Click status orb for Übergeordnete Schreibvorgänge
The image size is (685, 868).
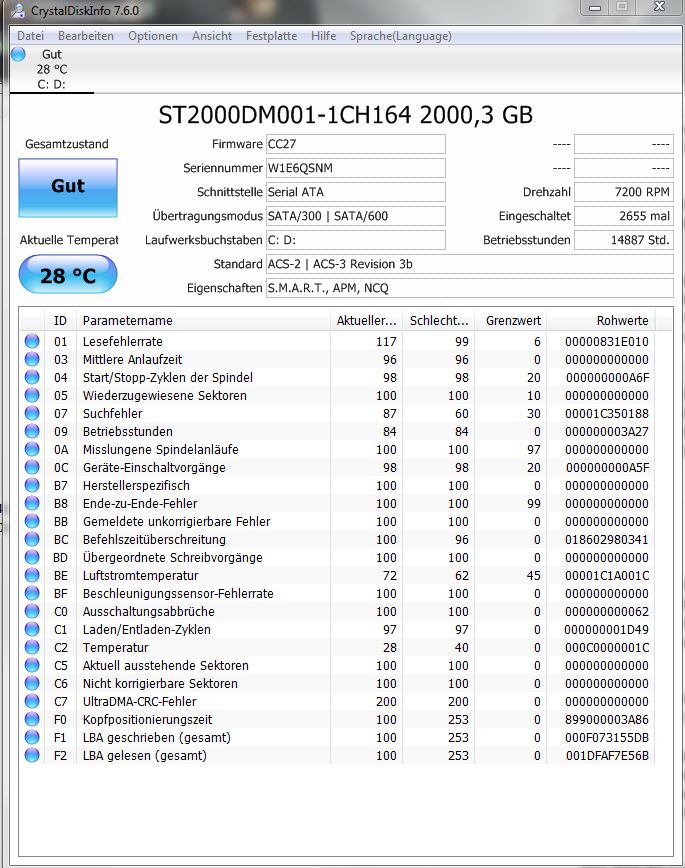coord(32,557)
